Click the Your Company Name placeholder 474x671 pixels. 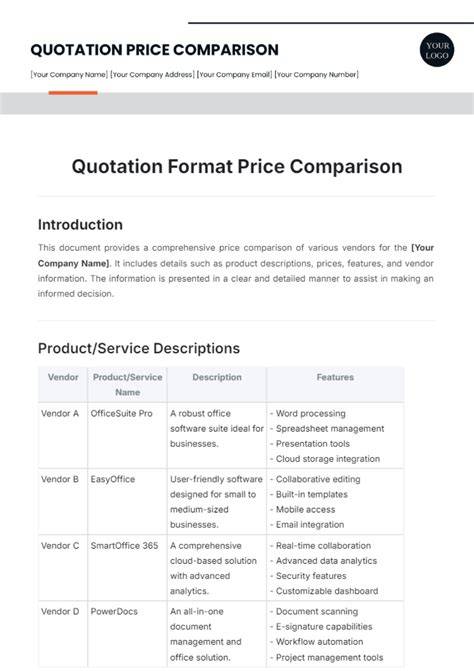coord(69,74)
